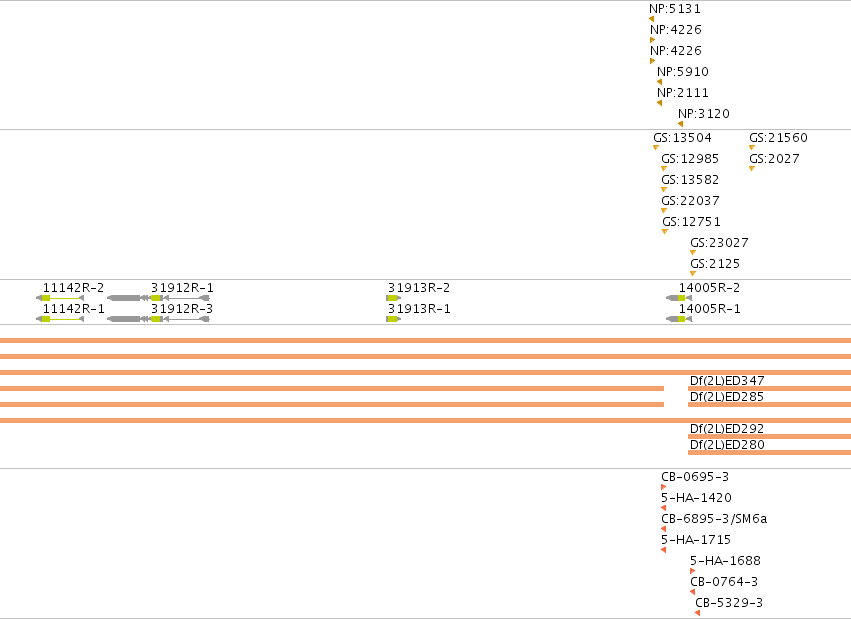The image size is (851, 619).
Task: Open the Df(2L)ED292 deletion bar
Action: (x=770, y=436)
